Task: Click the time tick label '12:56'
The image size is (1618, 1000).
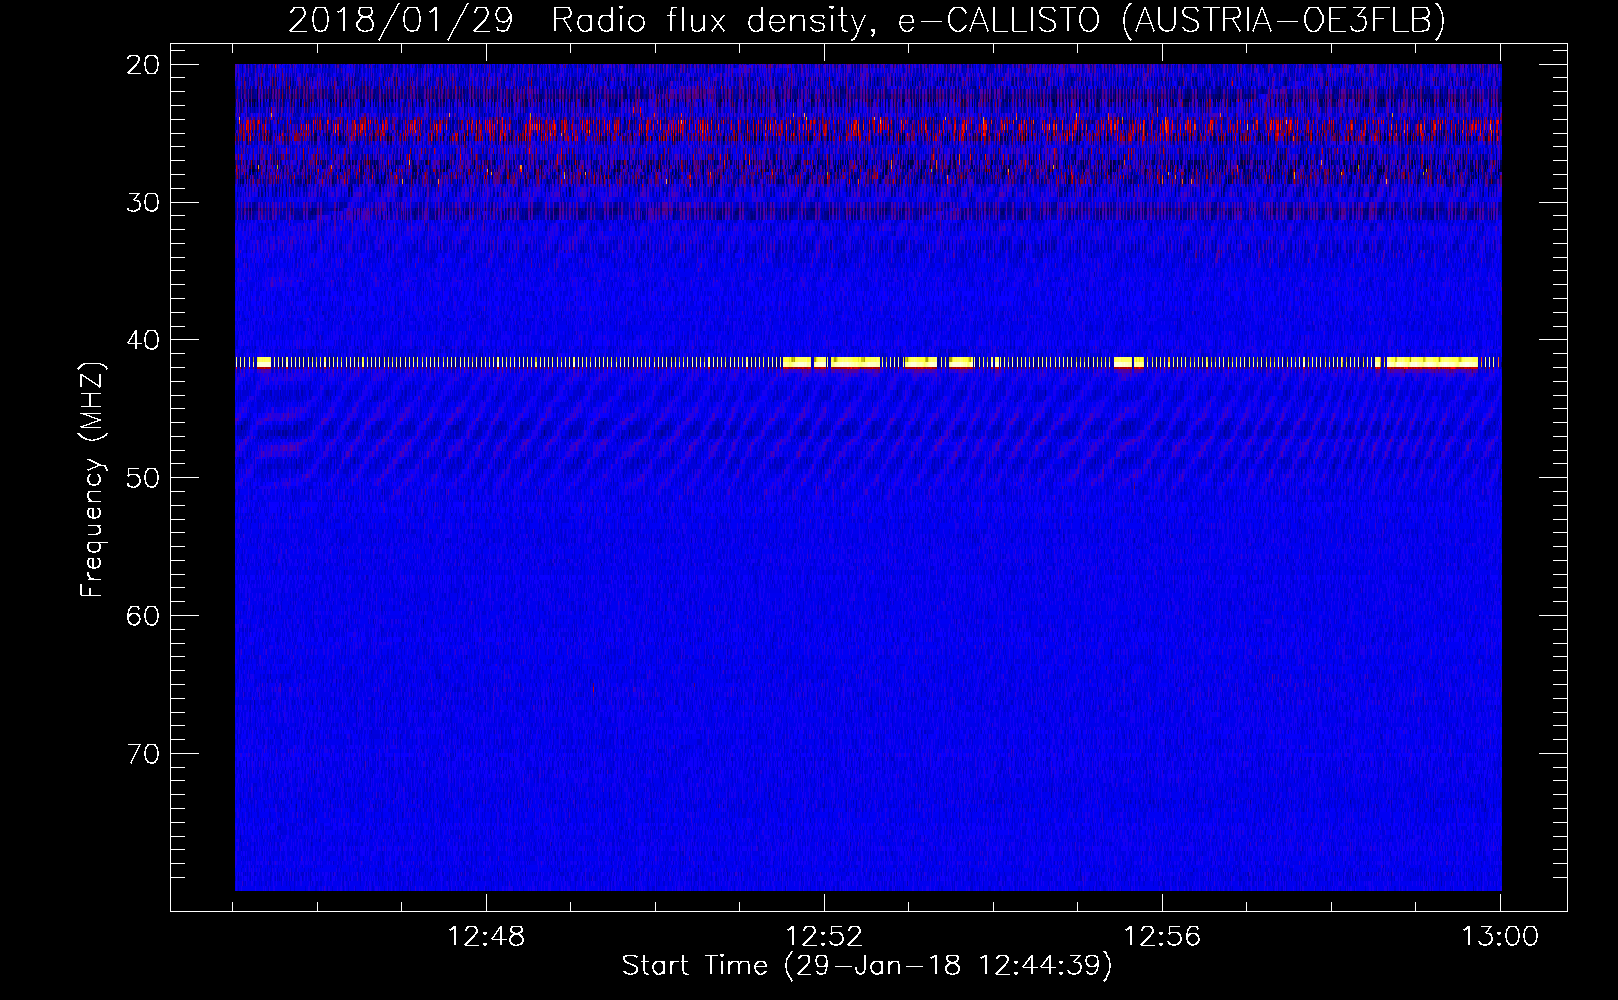Action: [1162, 937]
